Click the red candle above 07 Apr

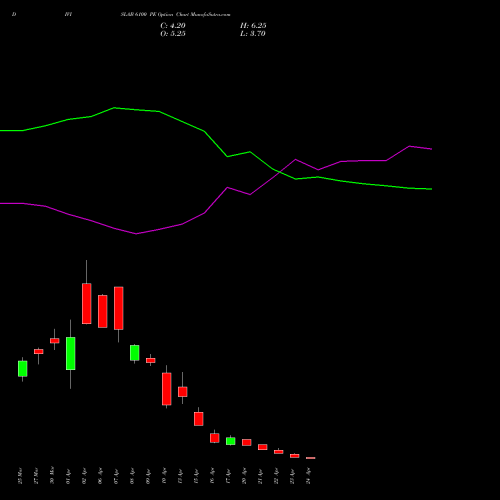119,308
